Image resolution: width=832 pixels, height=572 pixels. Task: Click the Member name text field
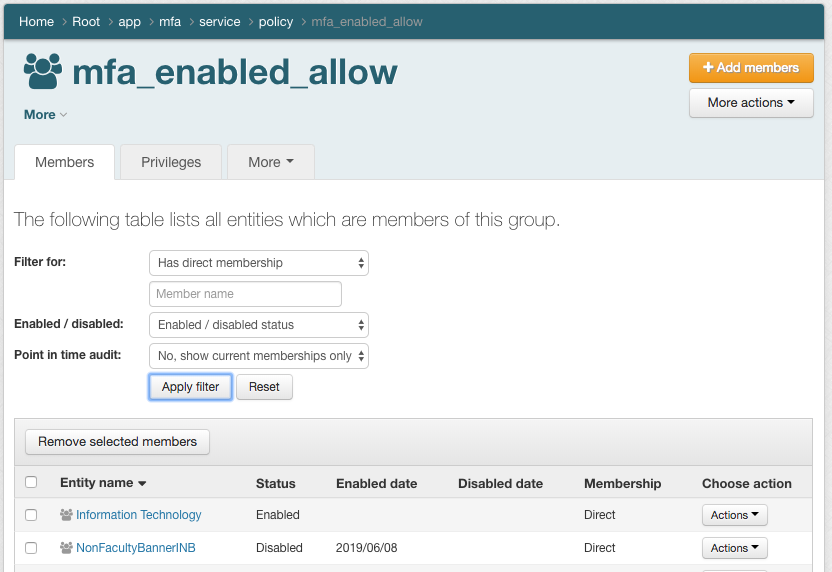pyautogui.click(x=245, y=294)
